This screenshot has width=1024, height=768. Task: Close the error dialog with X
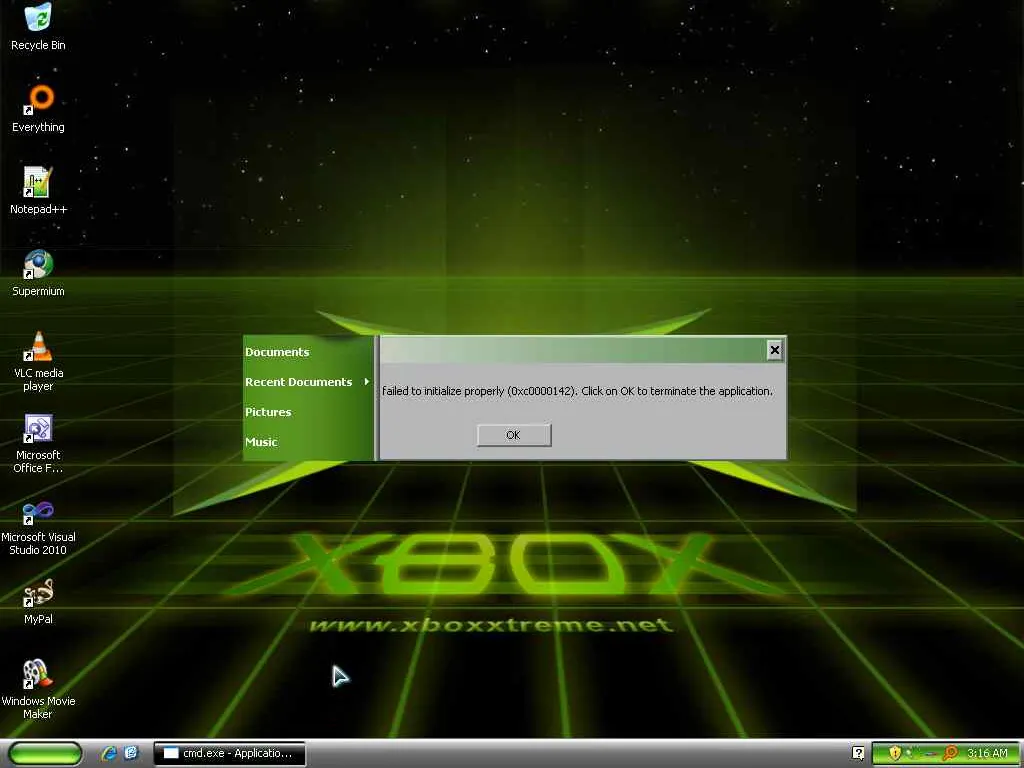click(775, 350)
